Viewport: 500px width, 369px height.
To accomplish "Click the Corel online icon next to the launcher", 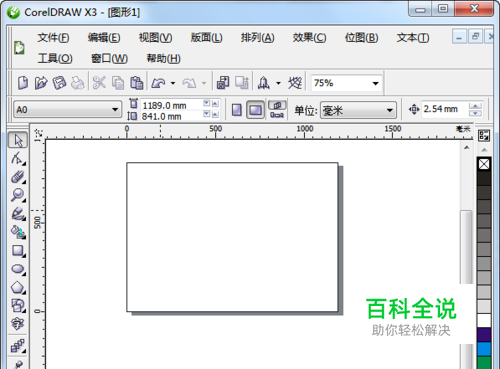I will 295,83.
